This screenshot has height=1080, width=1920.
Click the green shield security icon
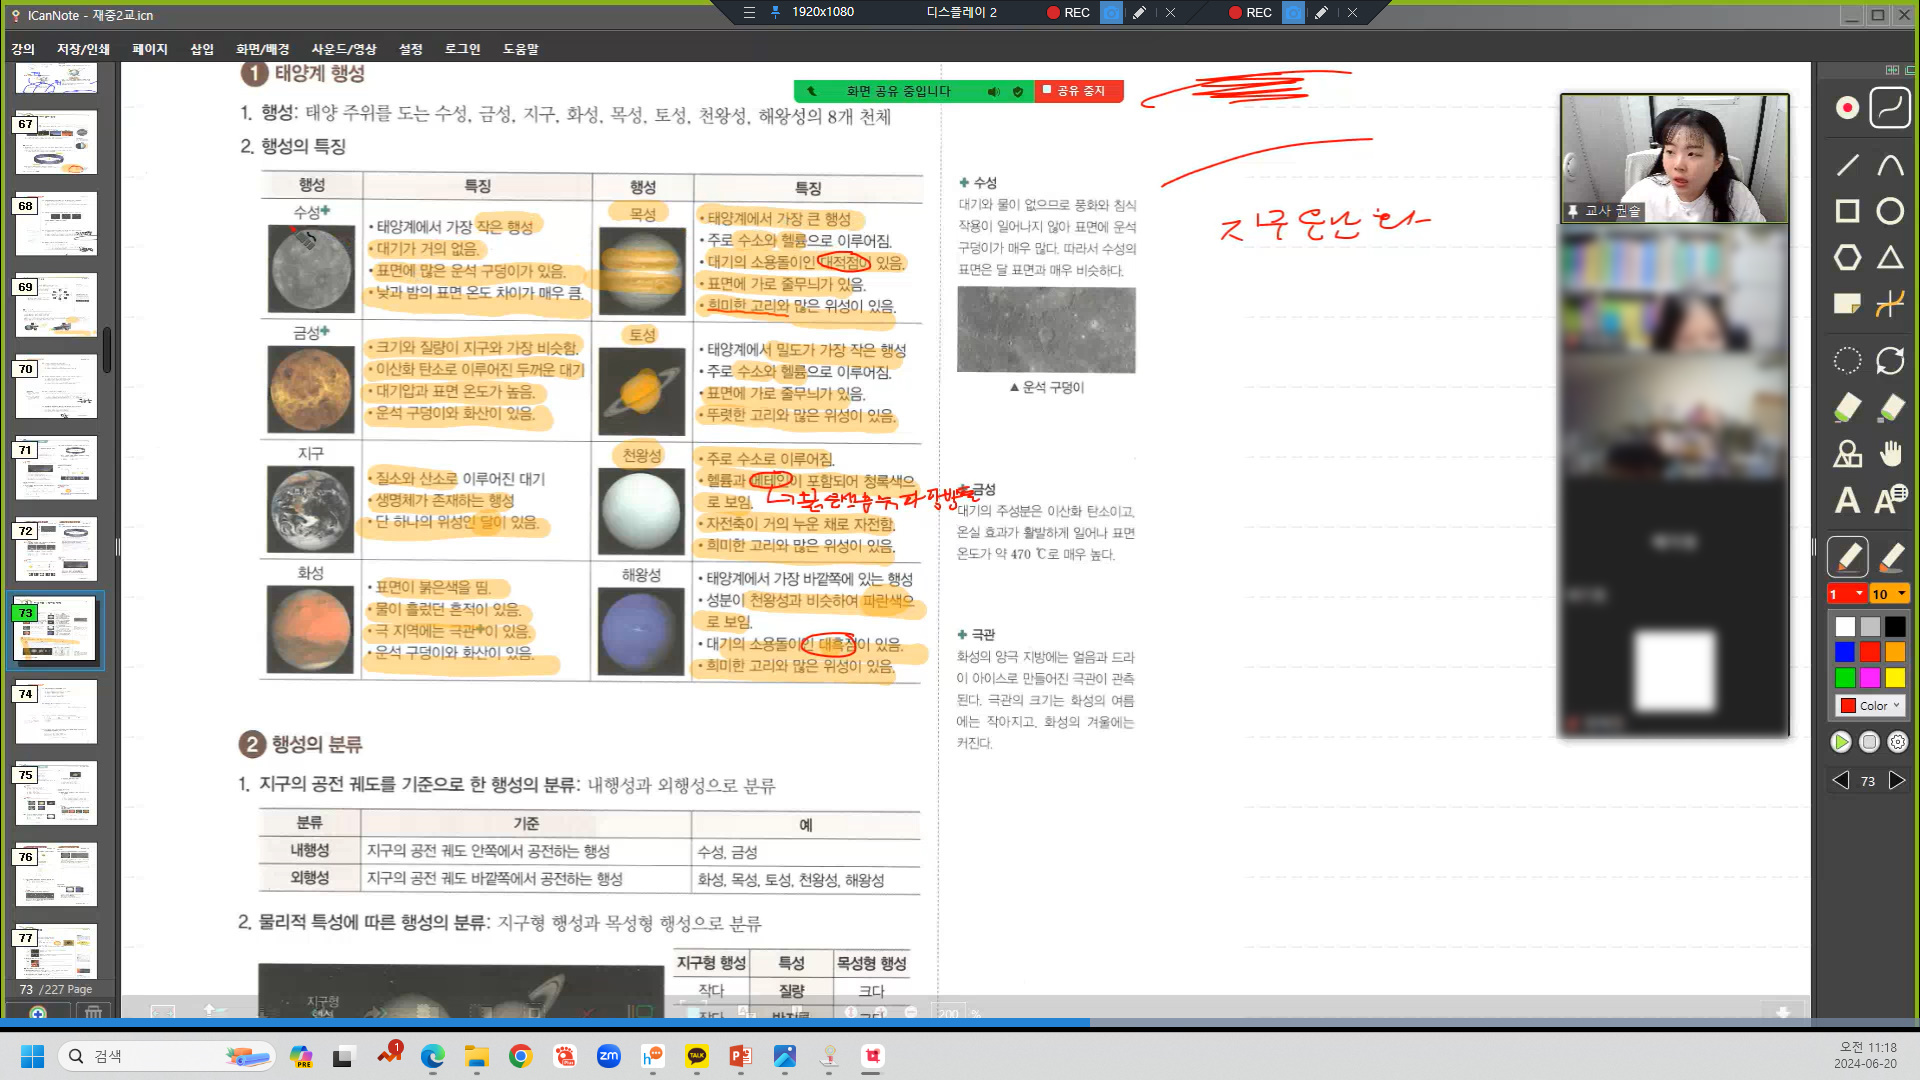click(1018, 91)
